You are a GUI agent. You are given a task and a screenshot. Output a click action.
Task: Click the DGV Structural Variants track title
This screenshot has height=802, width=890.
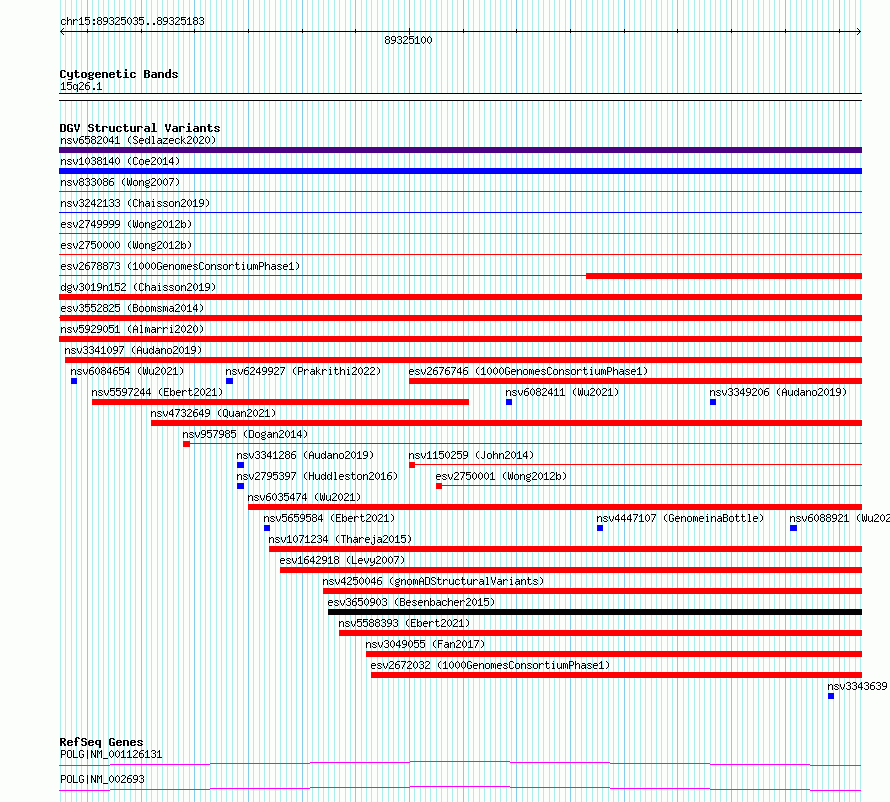(x=140, y=128)
